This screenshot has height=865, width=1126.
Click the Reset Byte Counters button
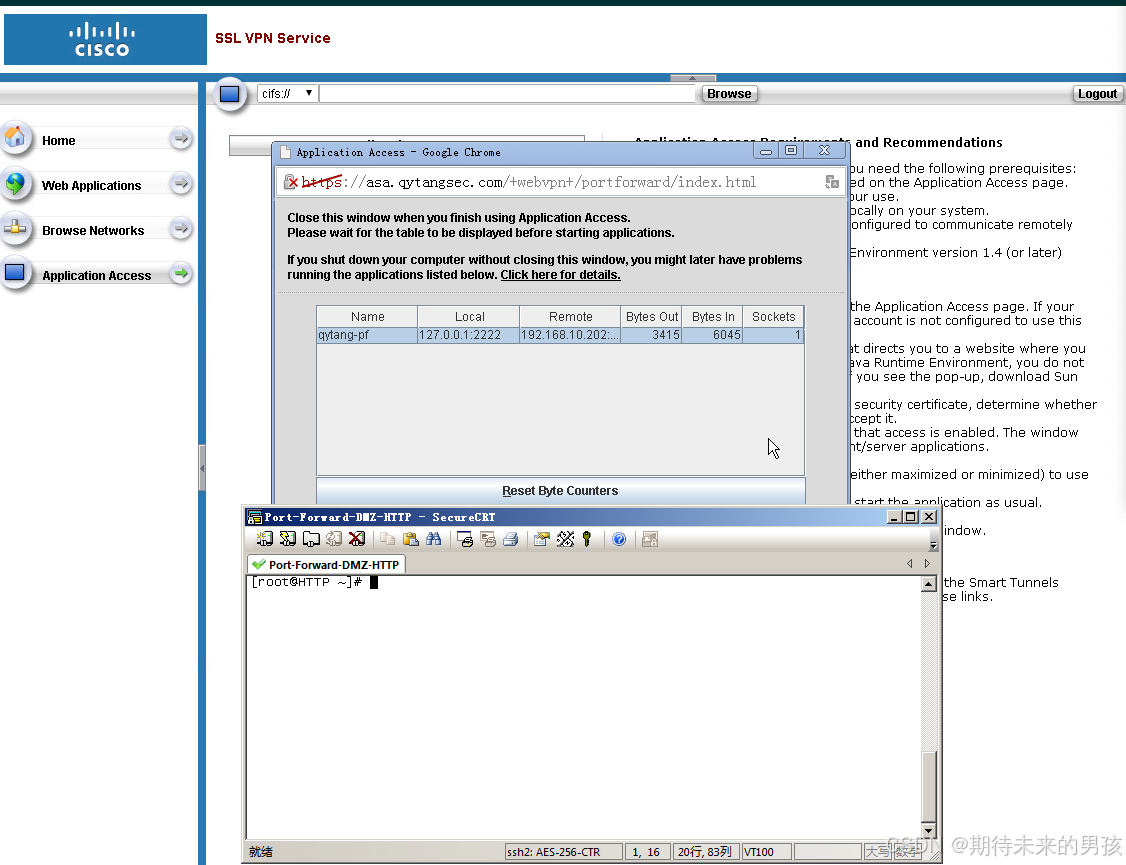pos(560,491)
